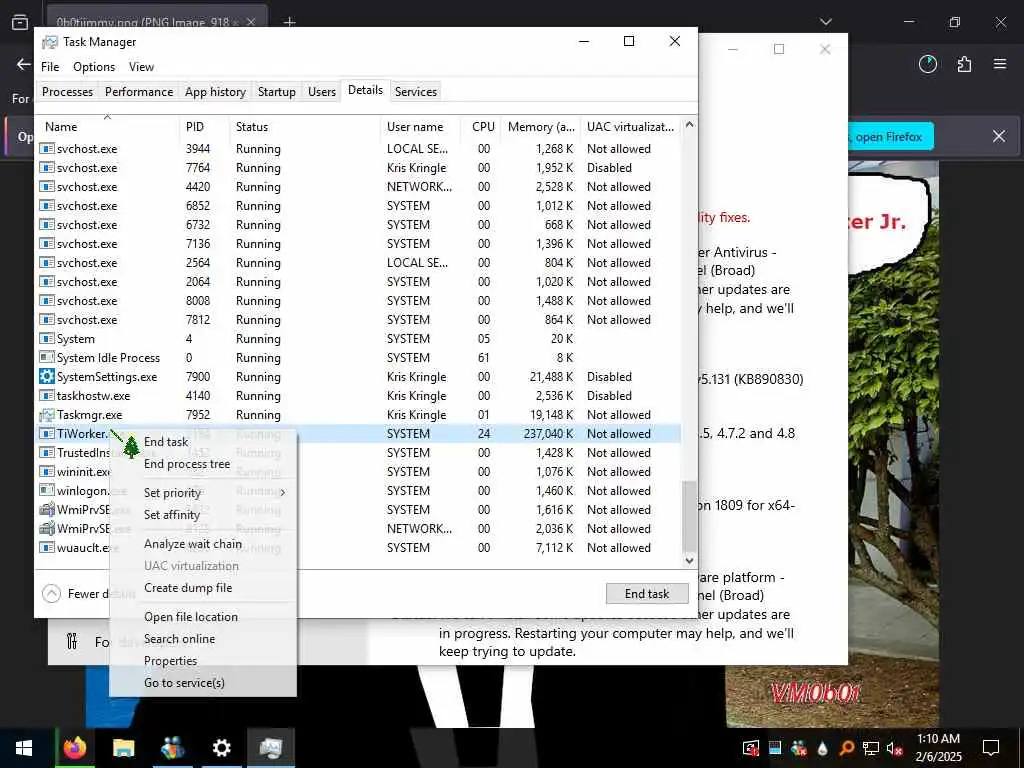Image resolution: width=1024 pixels, height=768 pixels.
Task: Open Firefox extensions puzzle icon
Action: tap(964, 64)
